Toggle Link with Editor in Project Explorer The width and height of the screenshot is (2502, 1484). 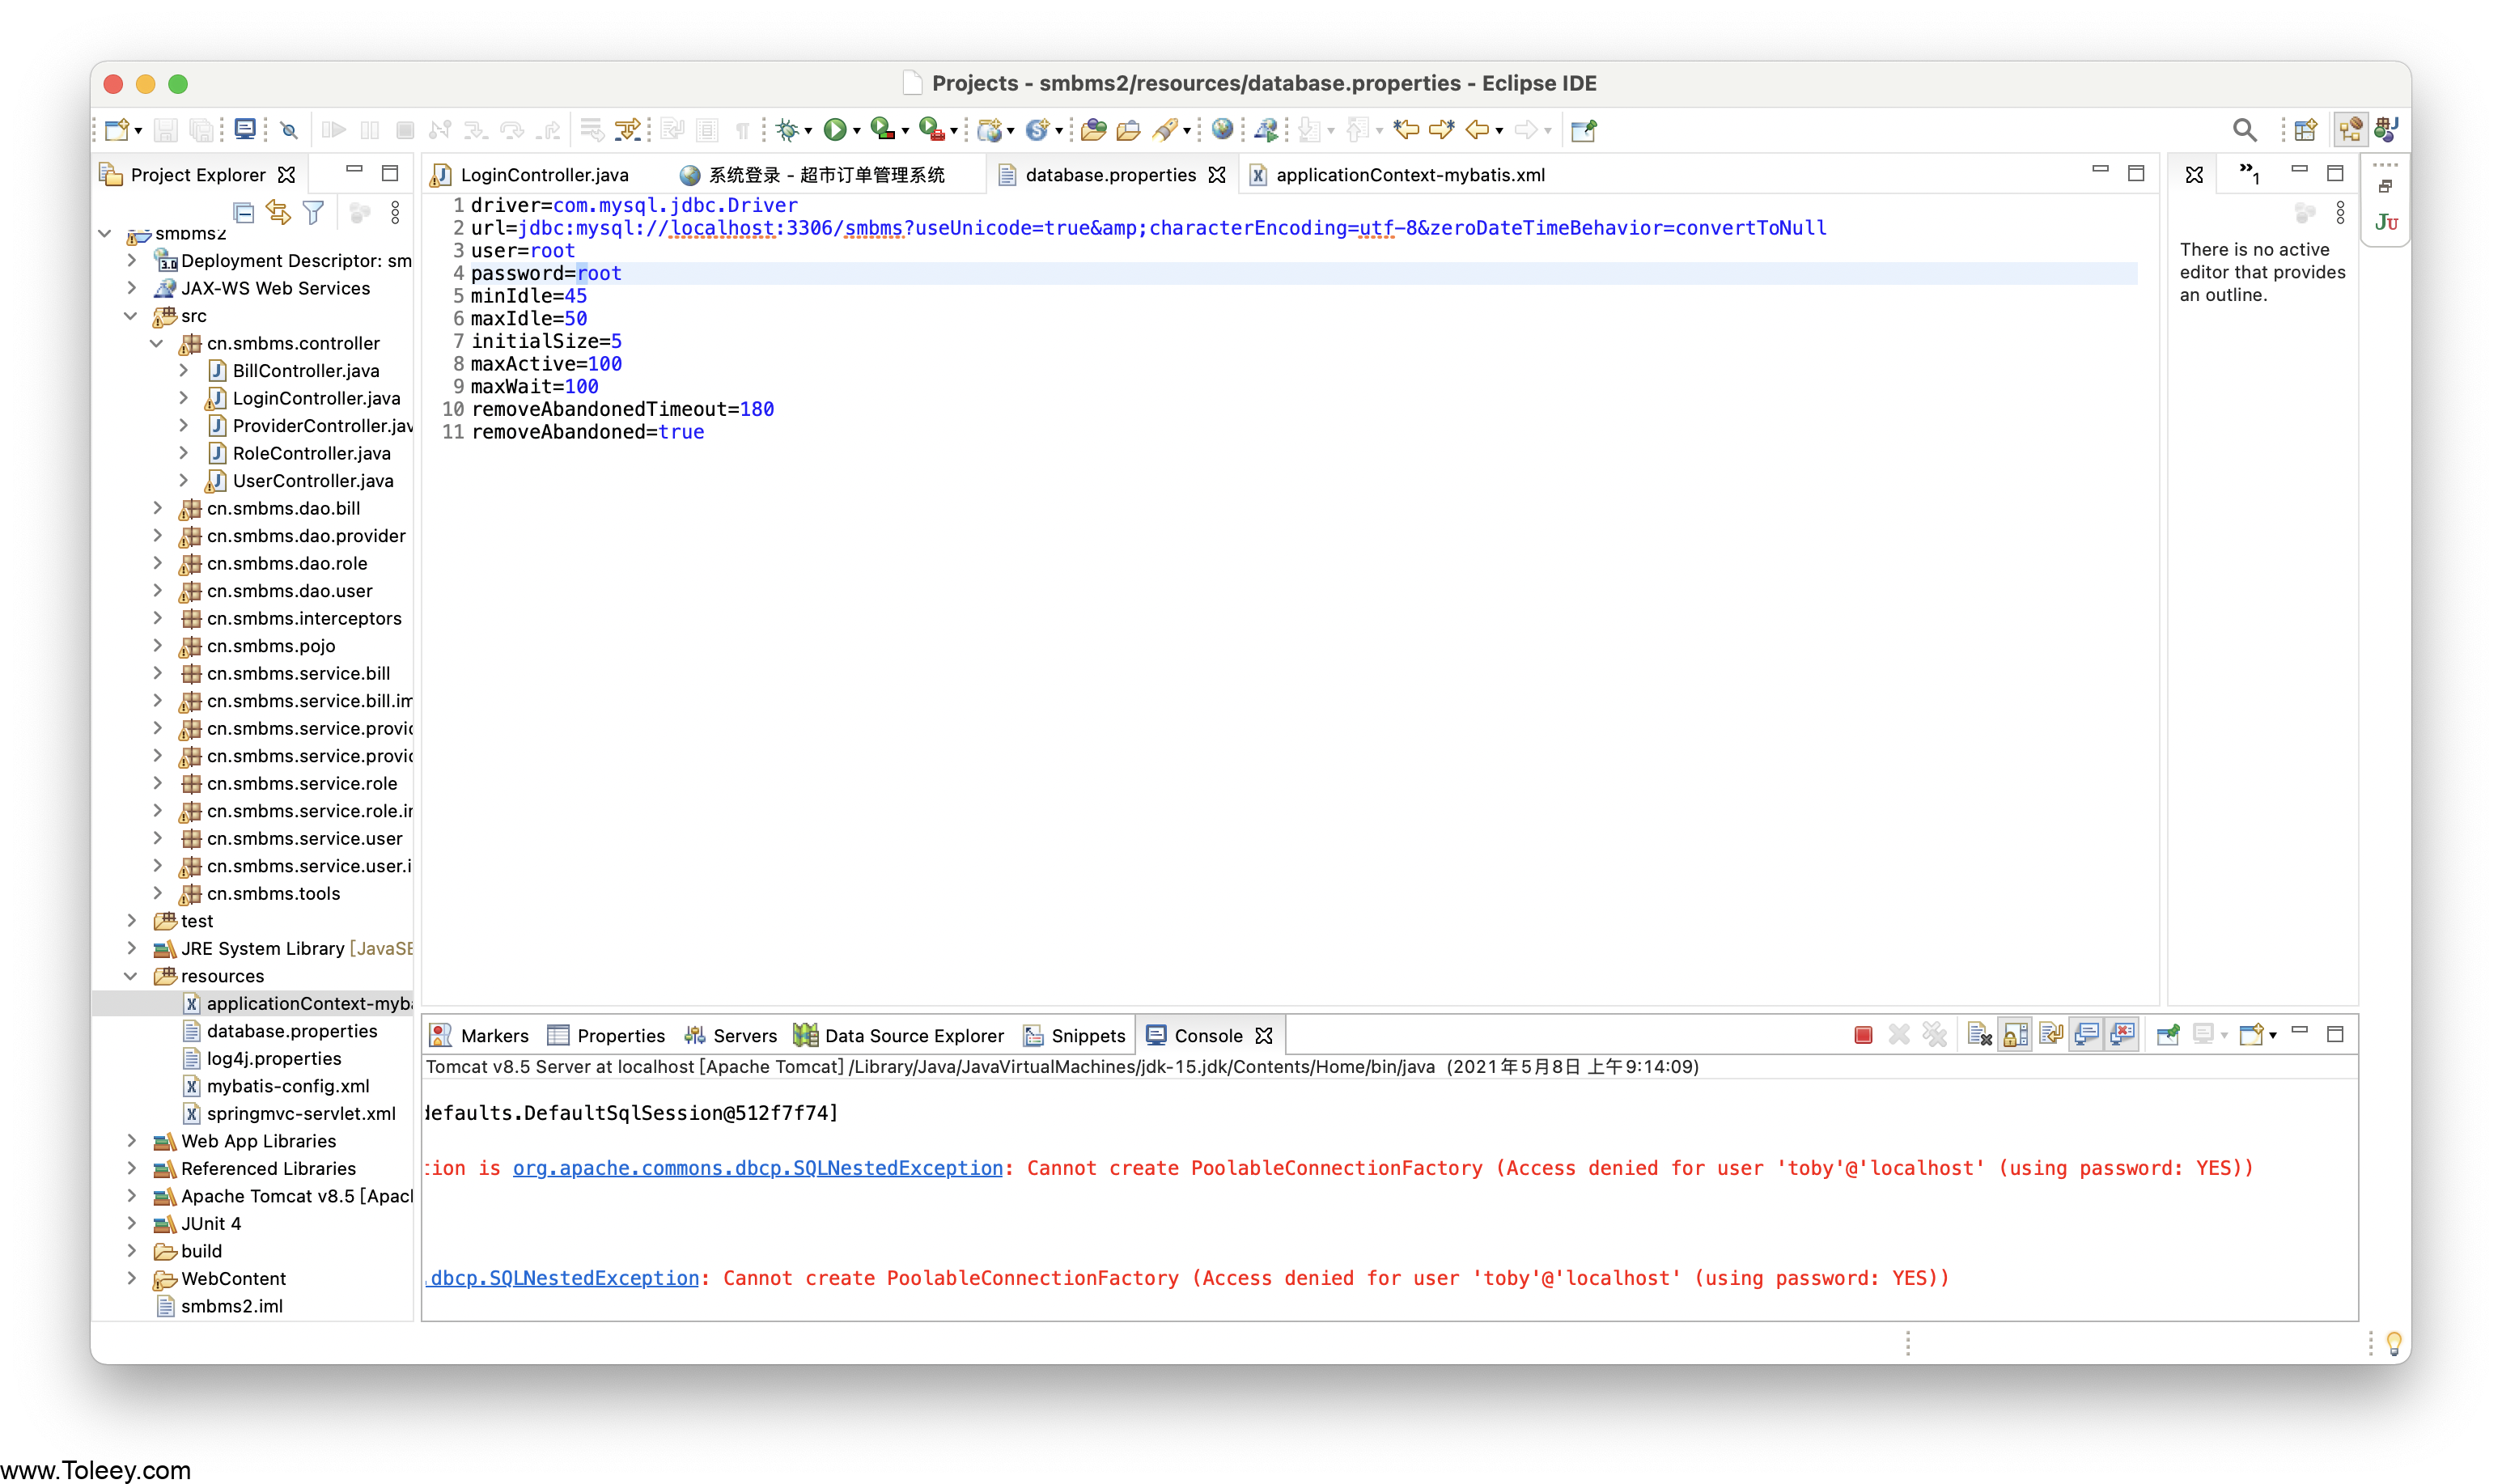(x=278, y=213)
